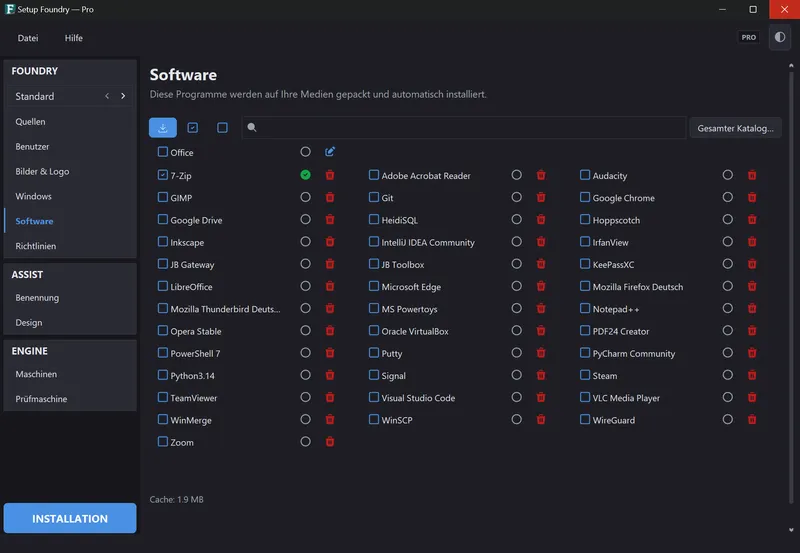Click the status circle for Office

click(x=305, y=152)
